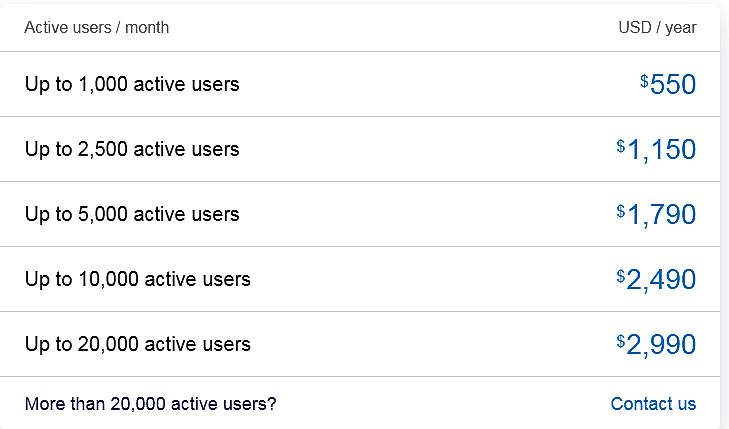Click the dollar sign before 550
This screenshot has height=429, width=729.
[644, 80]
